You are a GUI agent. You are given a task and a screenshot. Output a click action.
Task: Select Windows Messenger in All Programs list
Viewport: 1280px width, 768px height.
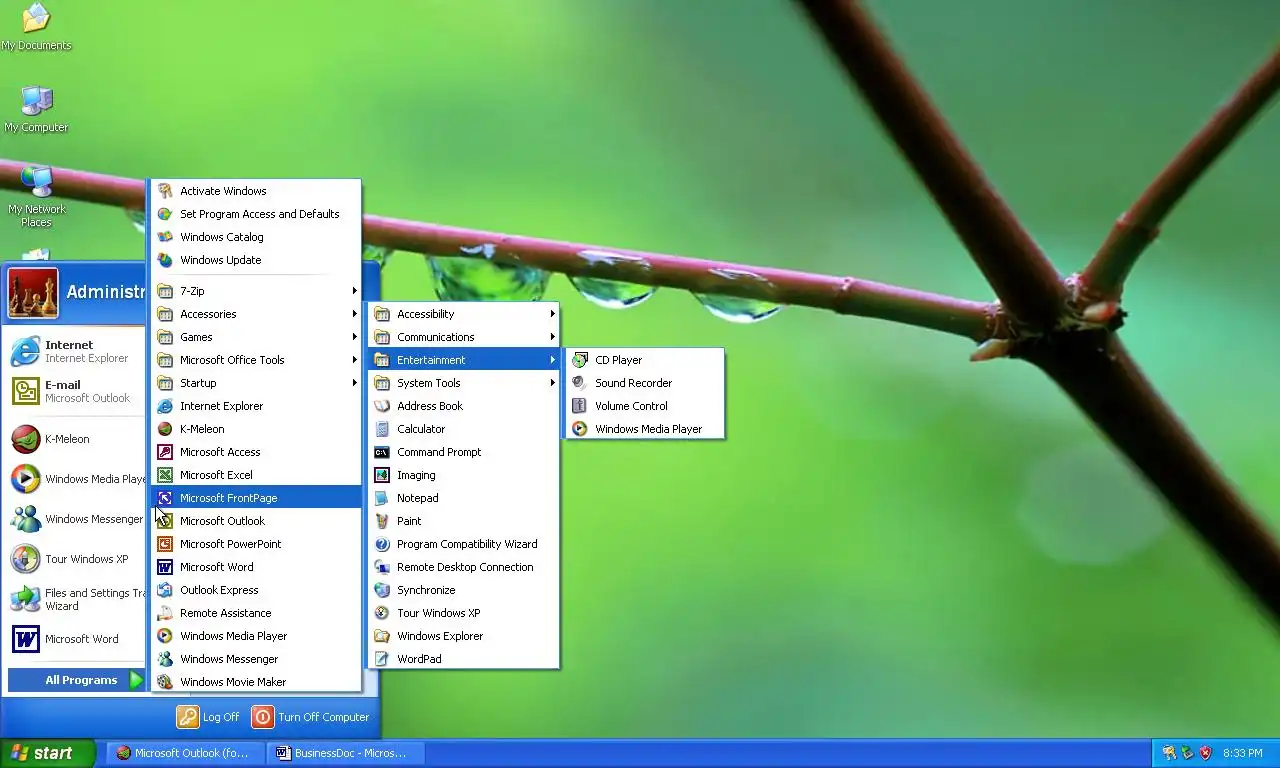[x=255, y=659]
